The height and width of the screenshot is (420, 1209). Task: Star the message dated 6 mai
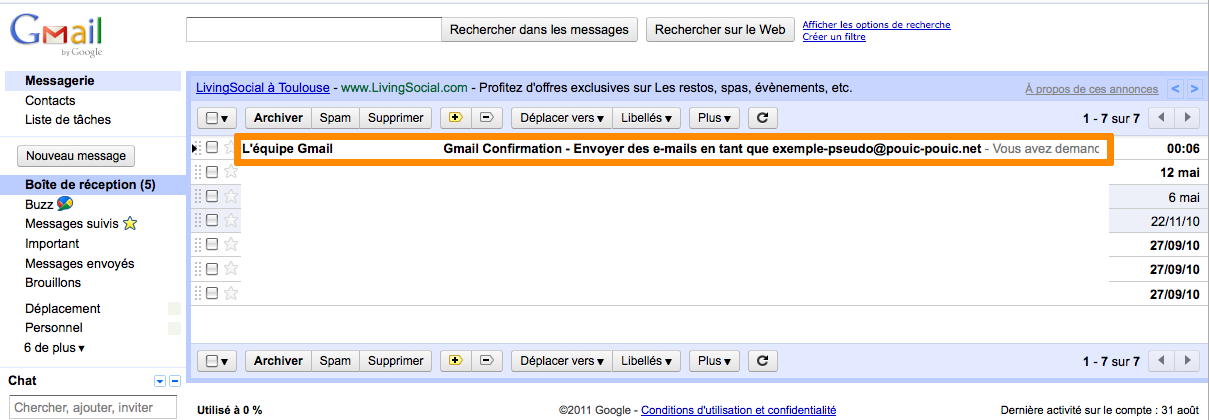click(231, 196)
